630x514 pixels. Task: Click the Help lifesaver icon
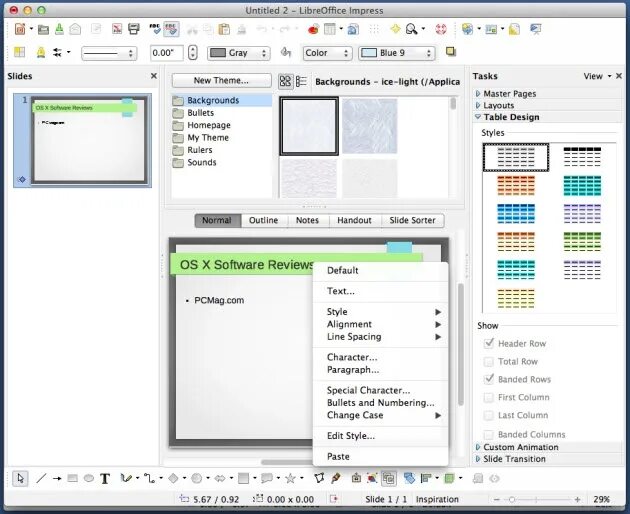pyautogui.click(x=441, y=29)
